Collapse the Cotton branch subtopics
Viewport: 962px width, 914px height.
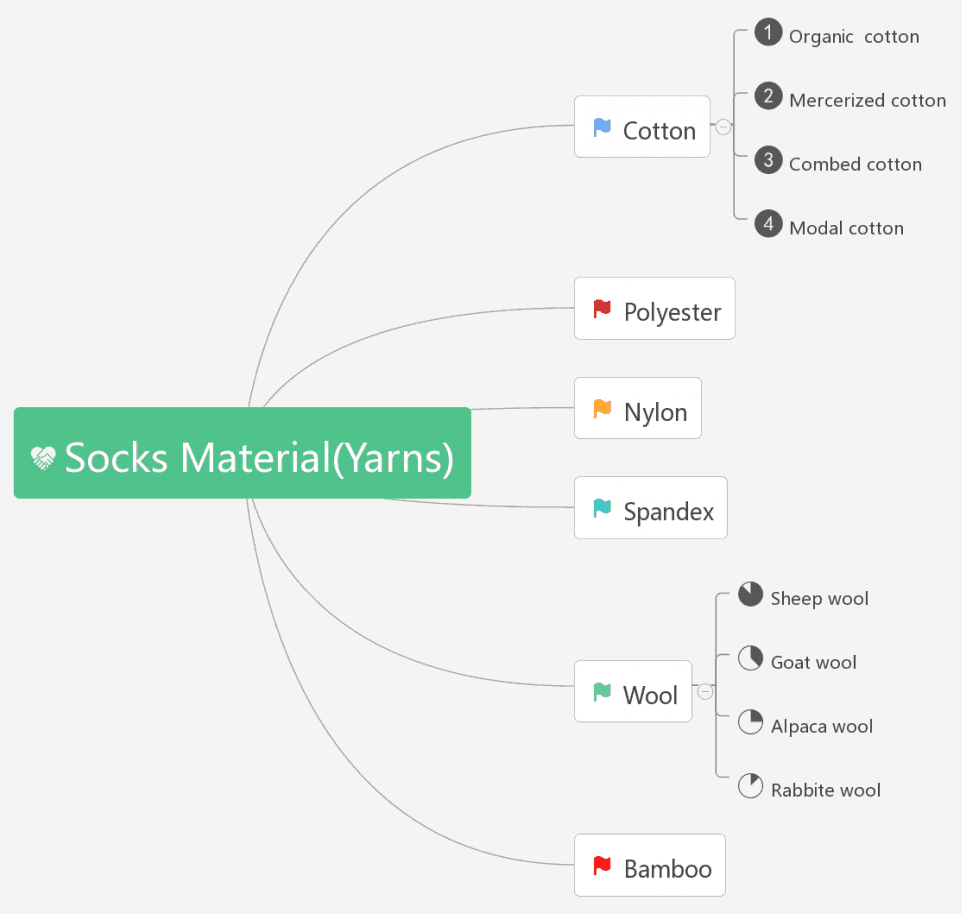[x=723, y=127]
